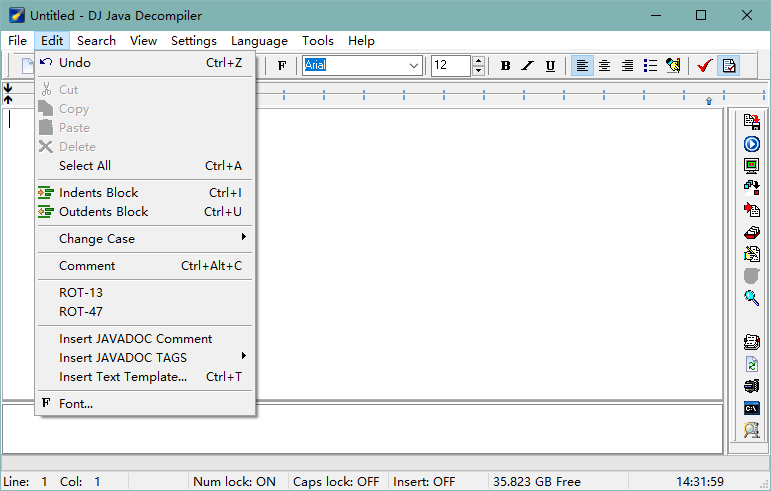Click the hand-with-document toolbar icon
The width and height of the screenshot is (771, 491).
(x=673, y=65)
